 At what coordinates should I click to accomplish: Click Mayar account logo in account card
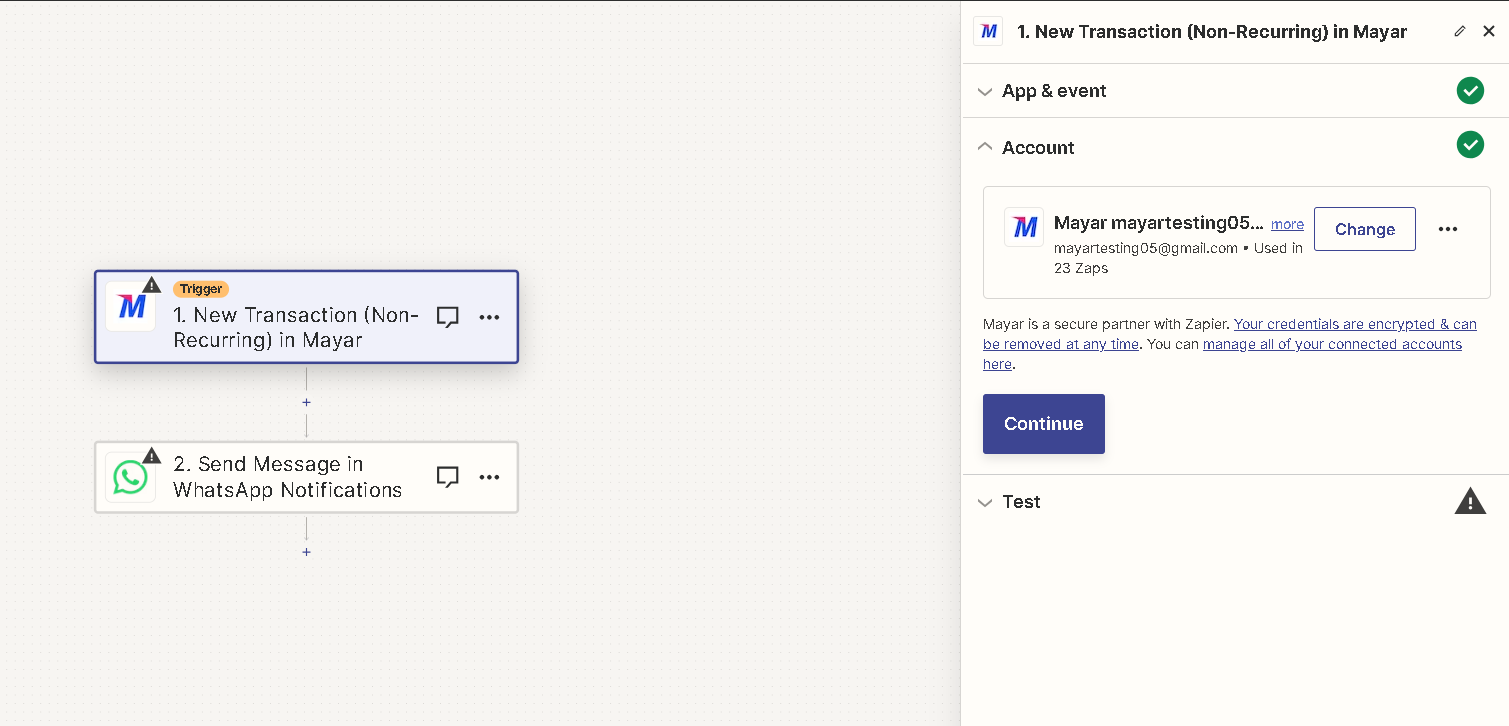click(1024, 227)
